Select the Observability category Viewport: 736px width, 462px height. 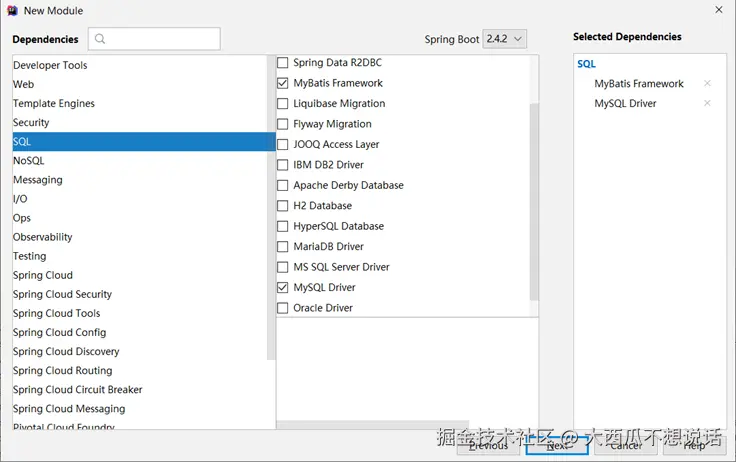point(139,237)
